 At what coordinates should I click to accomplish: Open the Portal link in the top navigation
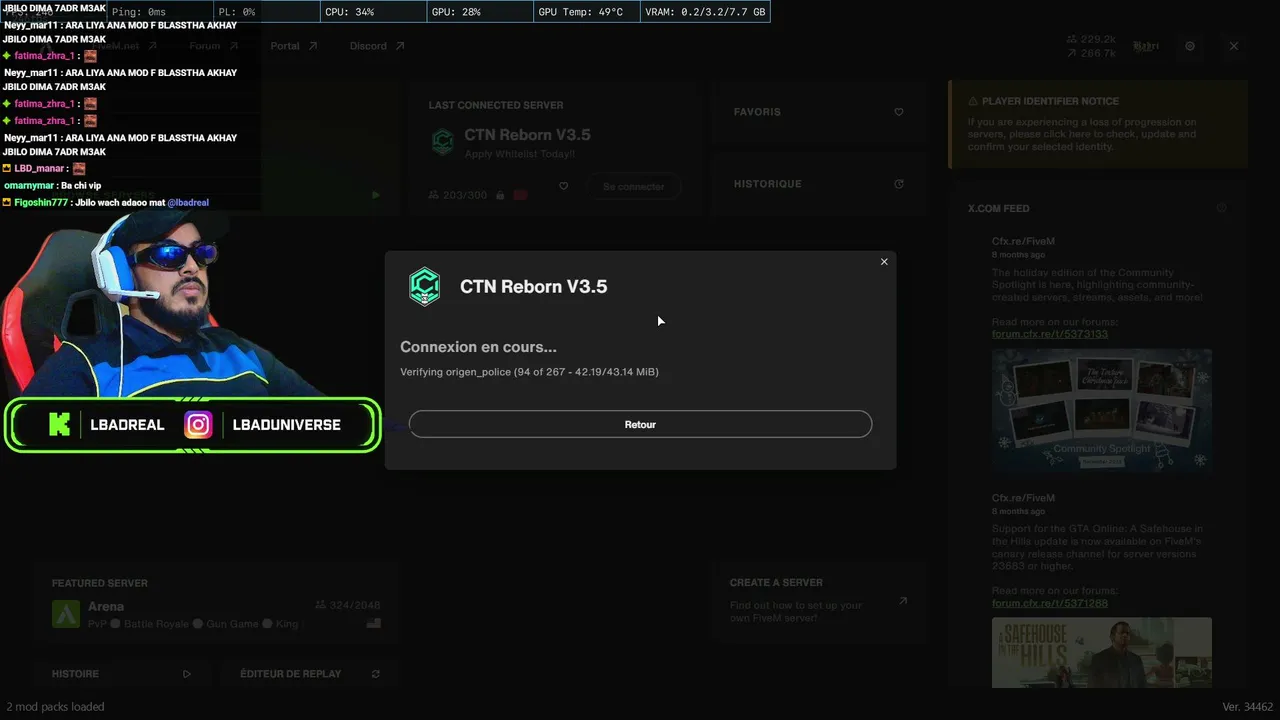pyautogui.click(x=293, y=46)
